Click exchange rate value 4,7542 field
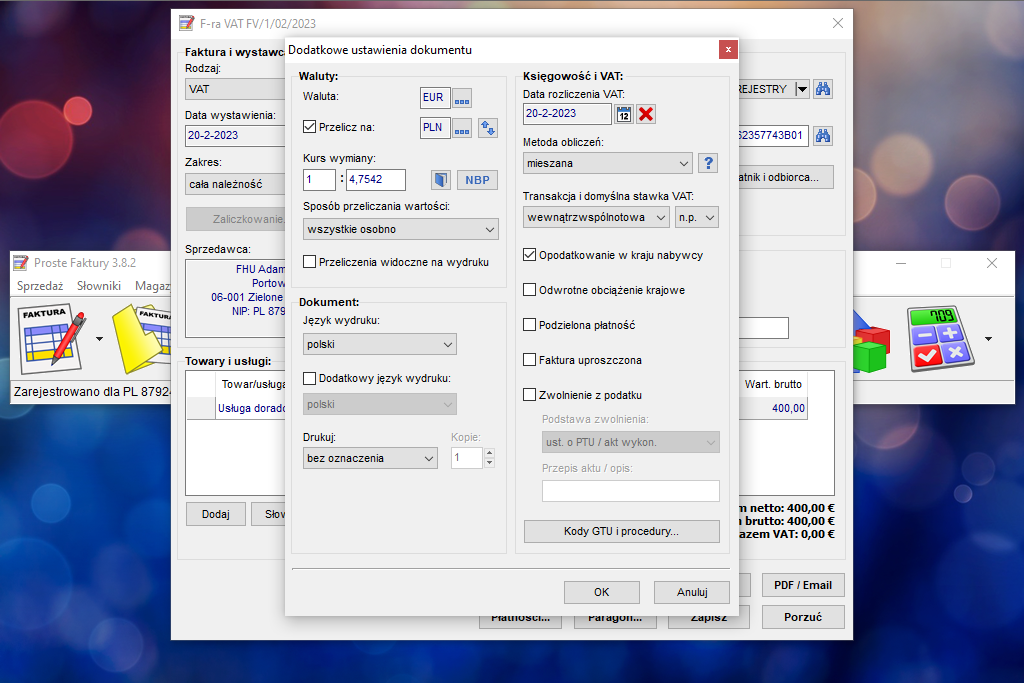 [376, 180]
